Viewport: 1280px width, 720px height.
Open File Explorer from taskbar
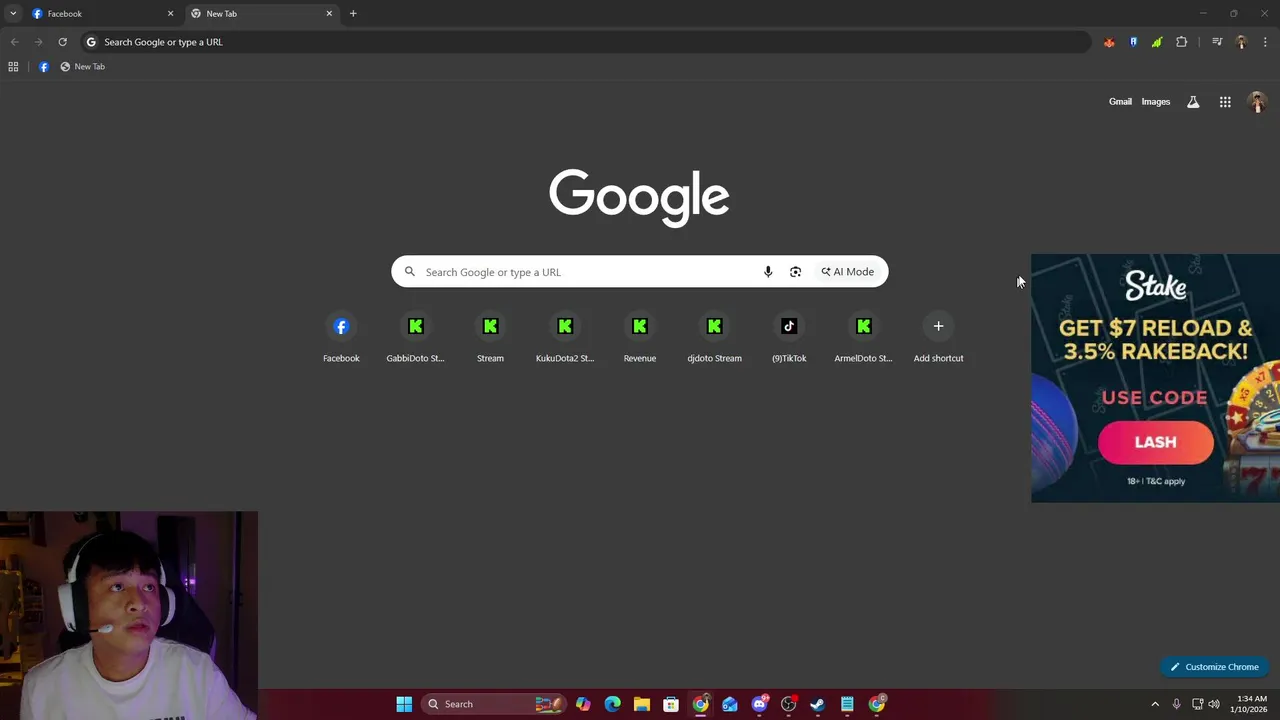pyautogui.click(x=642, y=704)
